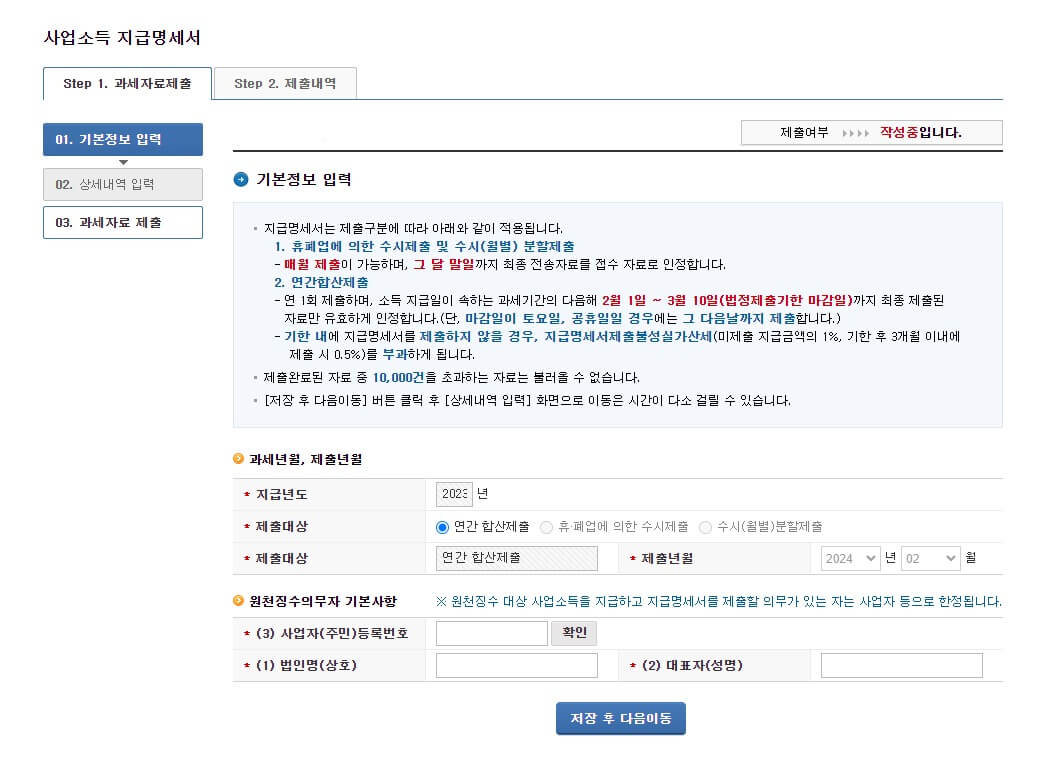Click the blue arrow icon beside 기본정보 입력 heading
The height and width of the screenshot is (763, 1059).
[x=239, y=179]
